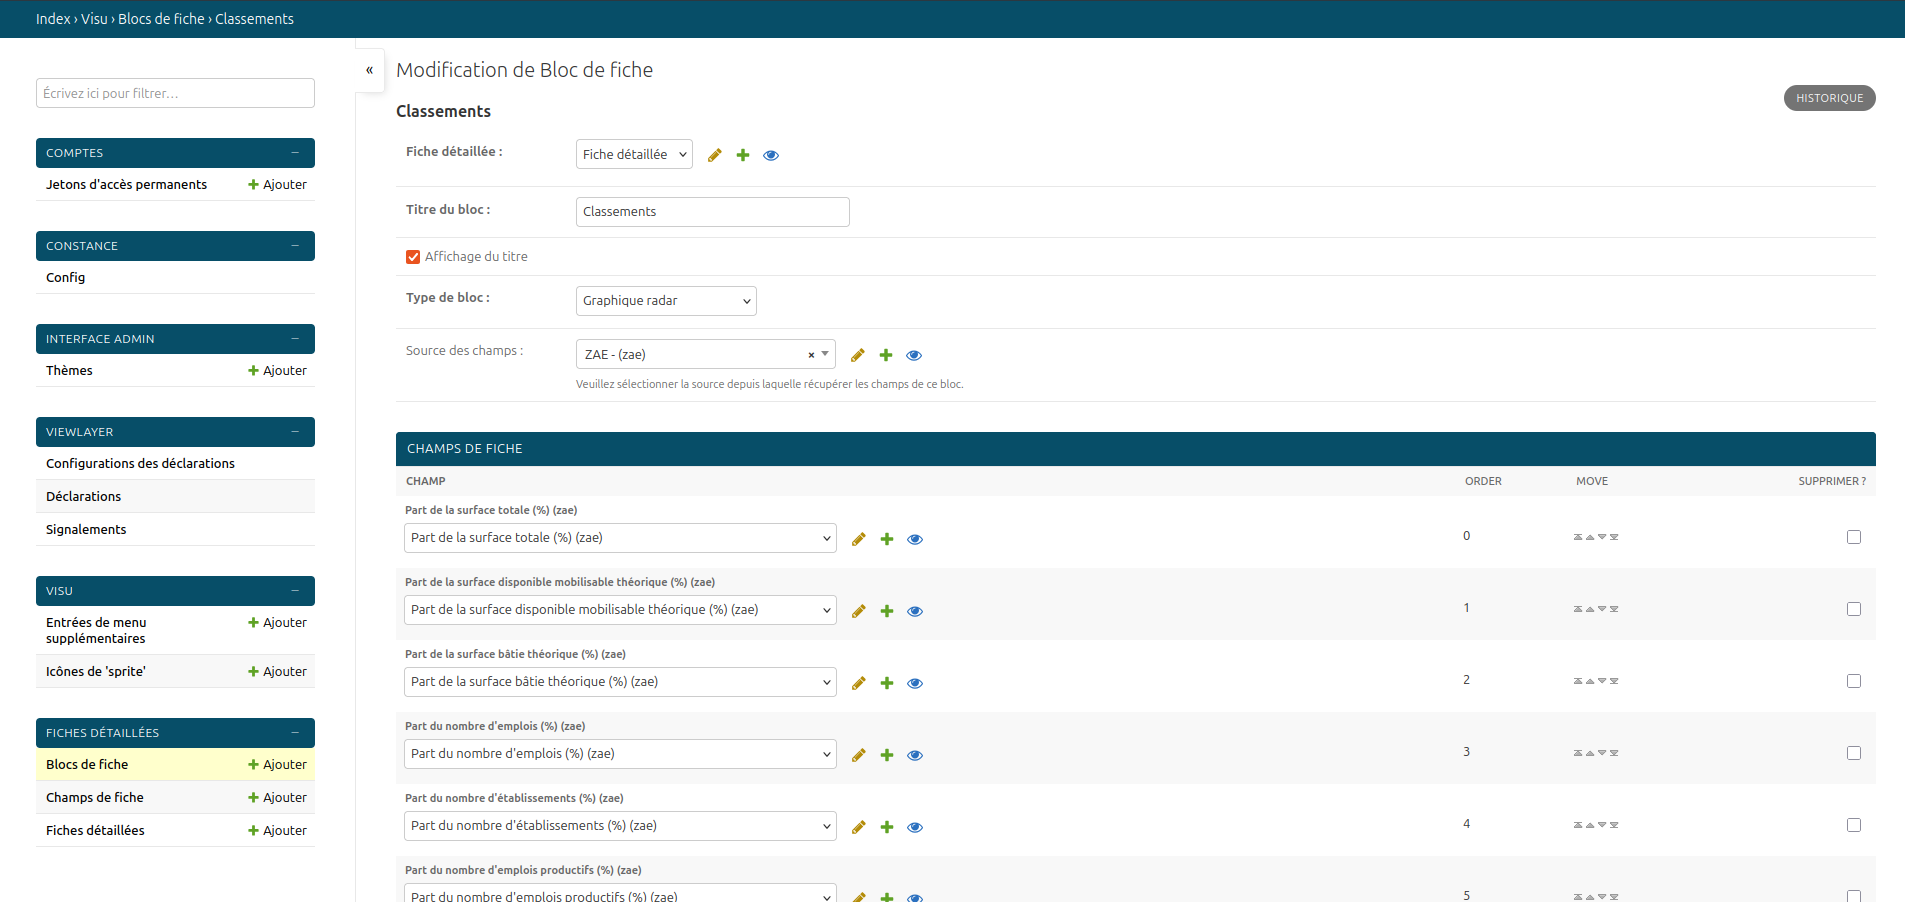Edit the surface bâtie théorique field
Screen dimensions: 1905x902
click(859, 683)
